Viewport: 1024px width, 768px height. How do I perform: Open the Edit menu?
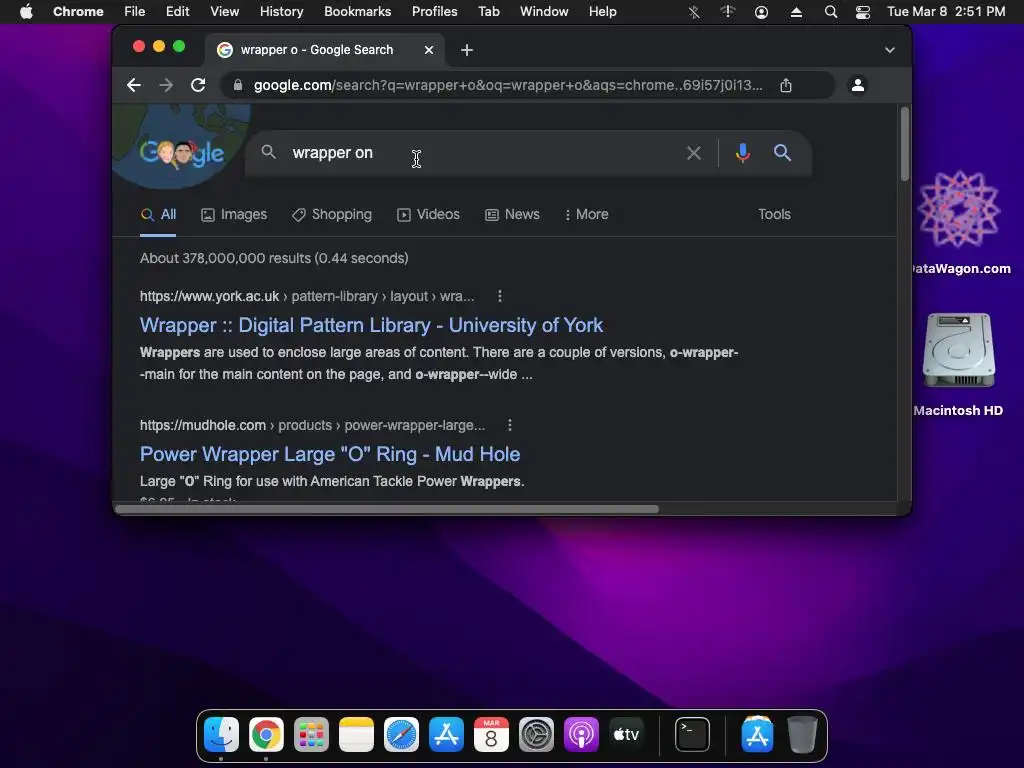[x=177, y=12]
